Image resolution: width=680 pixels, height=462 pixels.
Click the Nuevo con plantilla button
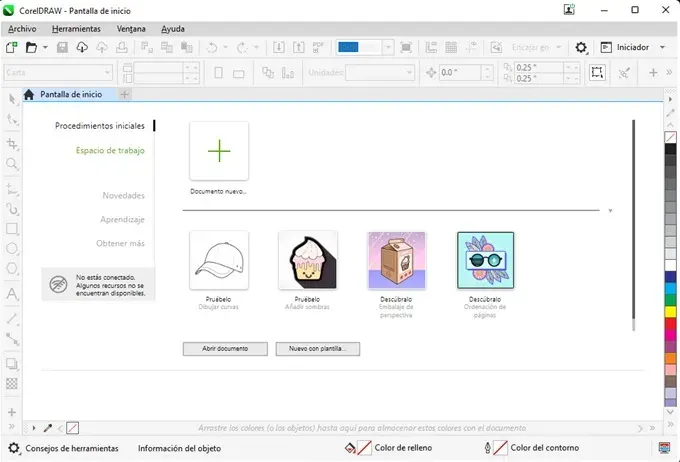(x=318, y=349)
